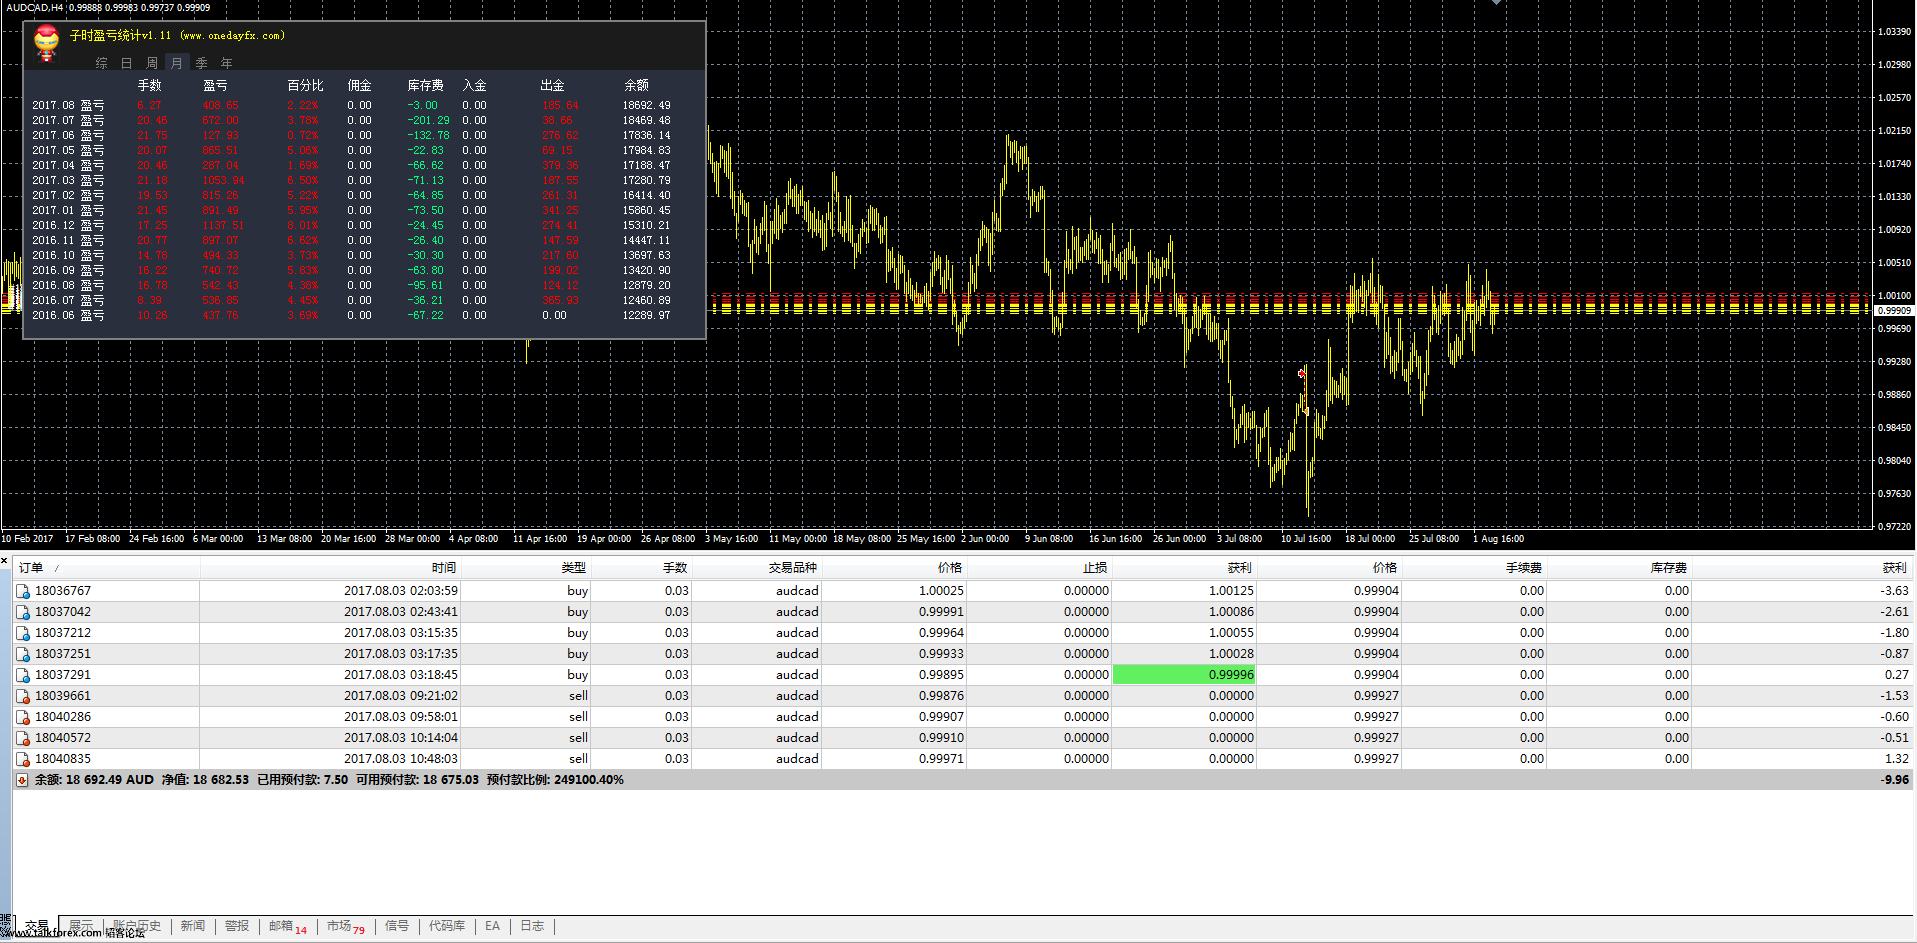Sort orders by the 交易品种 column header

pos(793,568)
